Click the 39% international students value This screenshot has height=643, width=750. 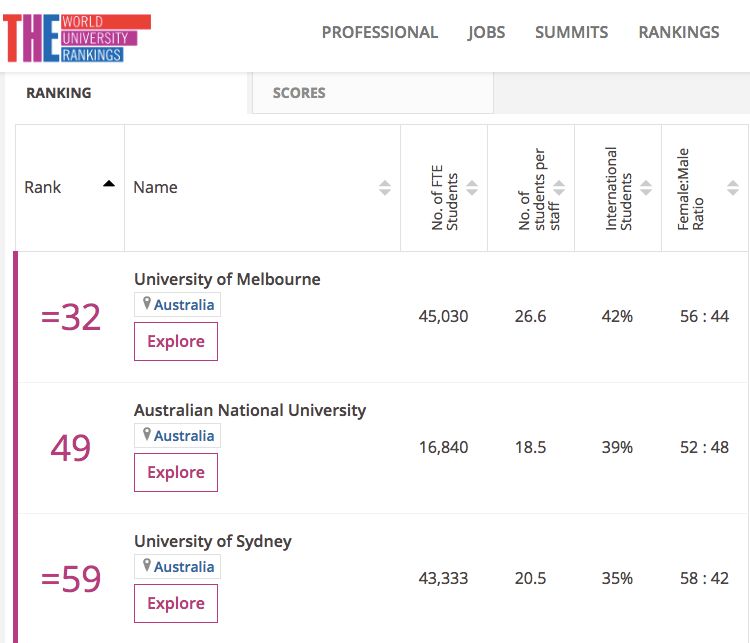click(x=618, y=447)
